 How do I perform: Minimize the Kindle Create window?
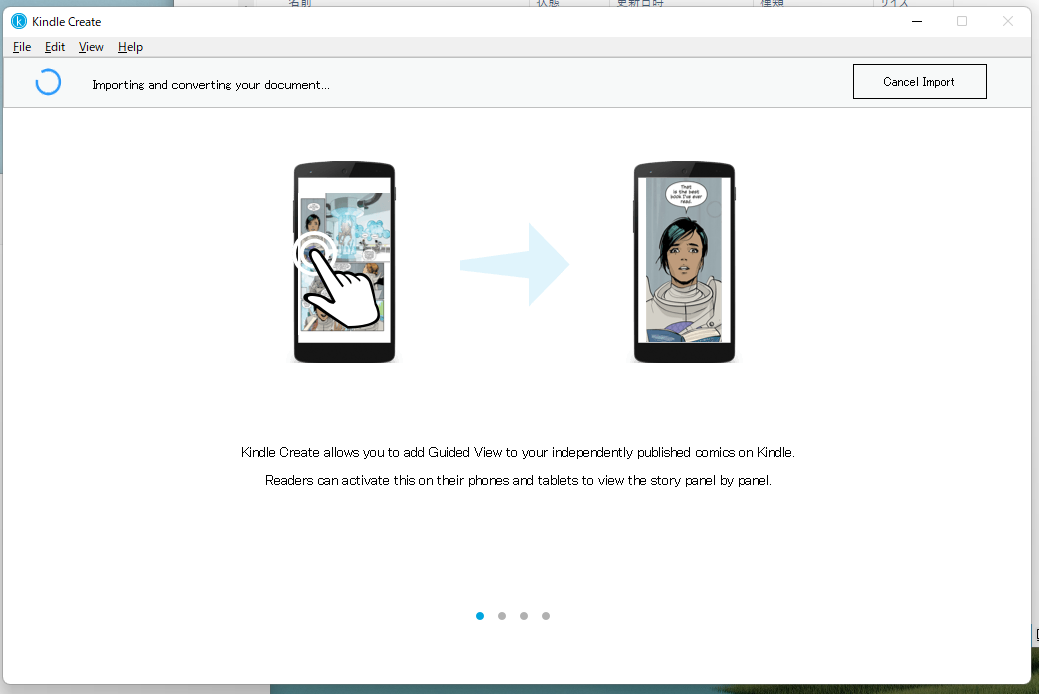(x=917, y=21)
